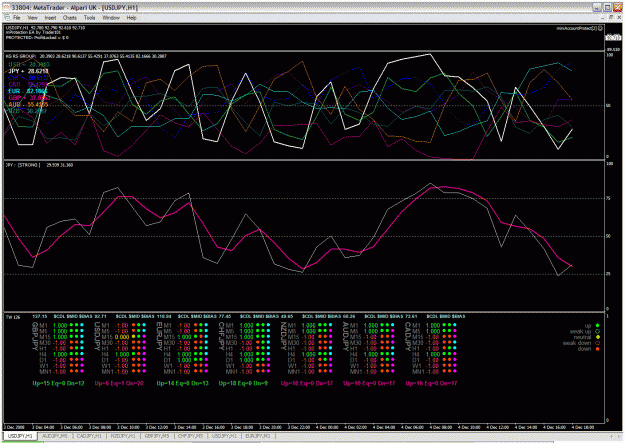Switch to the EURJPY chart tab
This screenshot has height=443, width=625.
(258, 436)
